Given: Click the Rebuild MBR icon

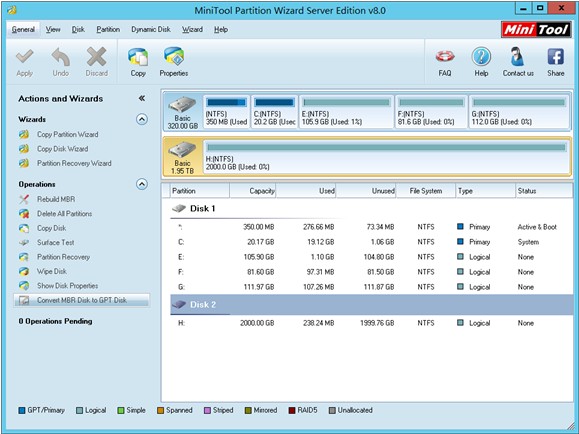Looking at the screenshot, I should (x=24, y=199).
